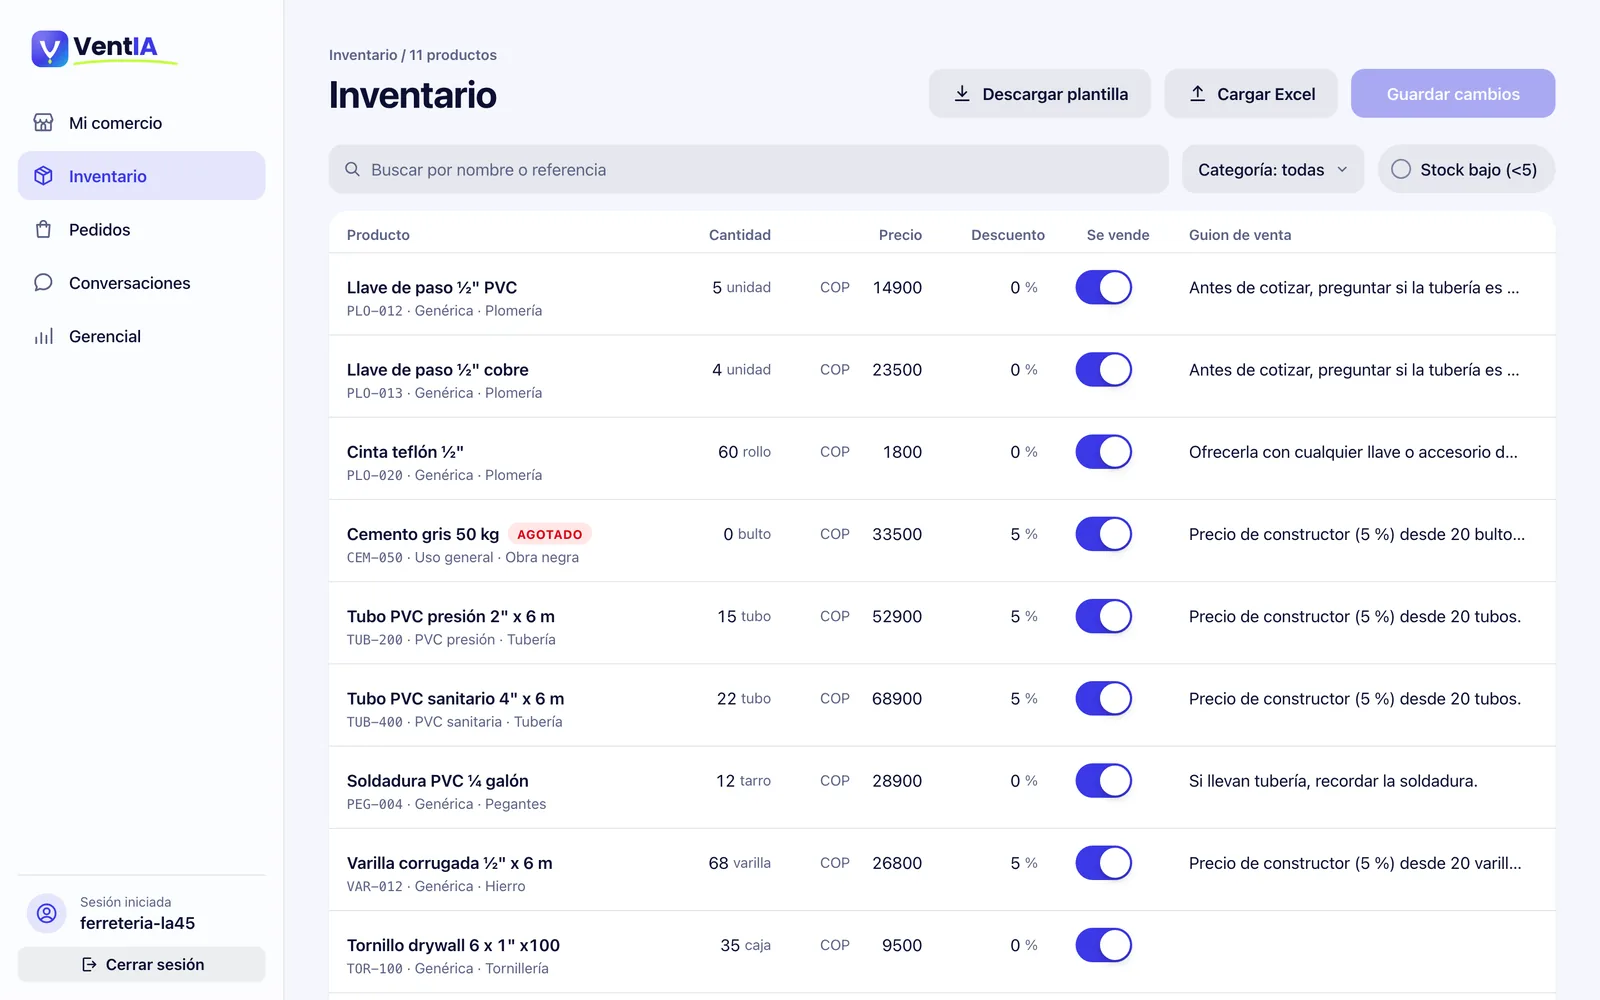Image resolution: width=1600 pixels, height=1000 pixels.
Task: Go to Pedidos in sidebar
Action: pos(141,230)
